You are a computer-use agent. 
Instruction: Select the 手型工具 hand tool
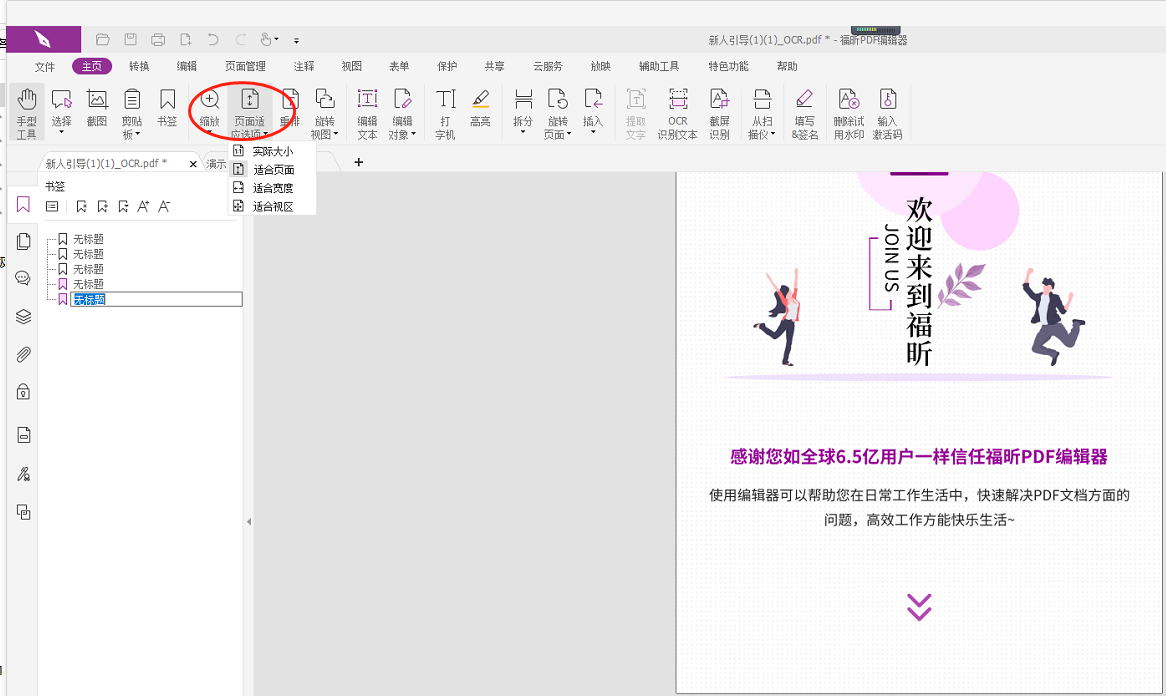click(x=25, y=110)
